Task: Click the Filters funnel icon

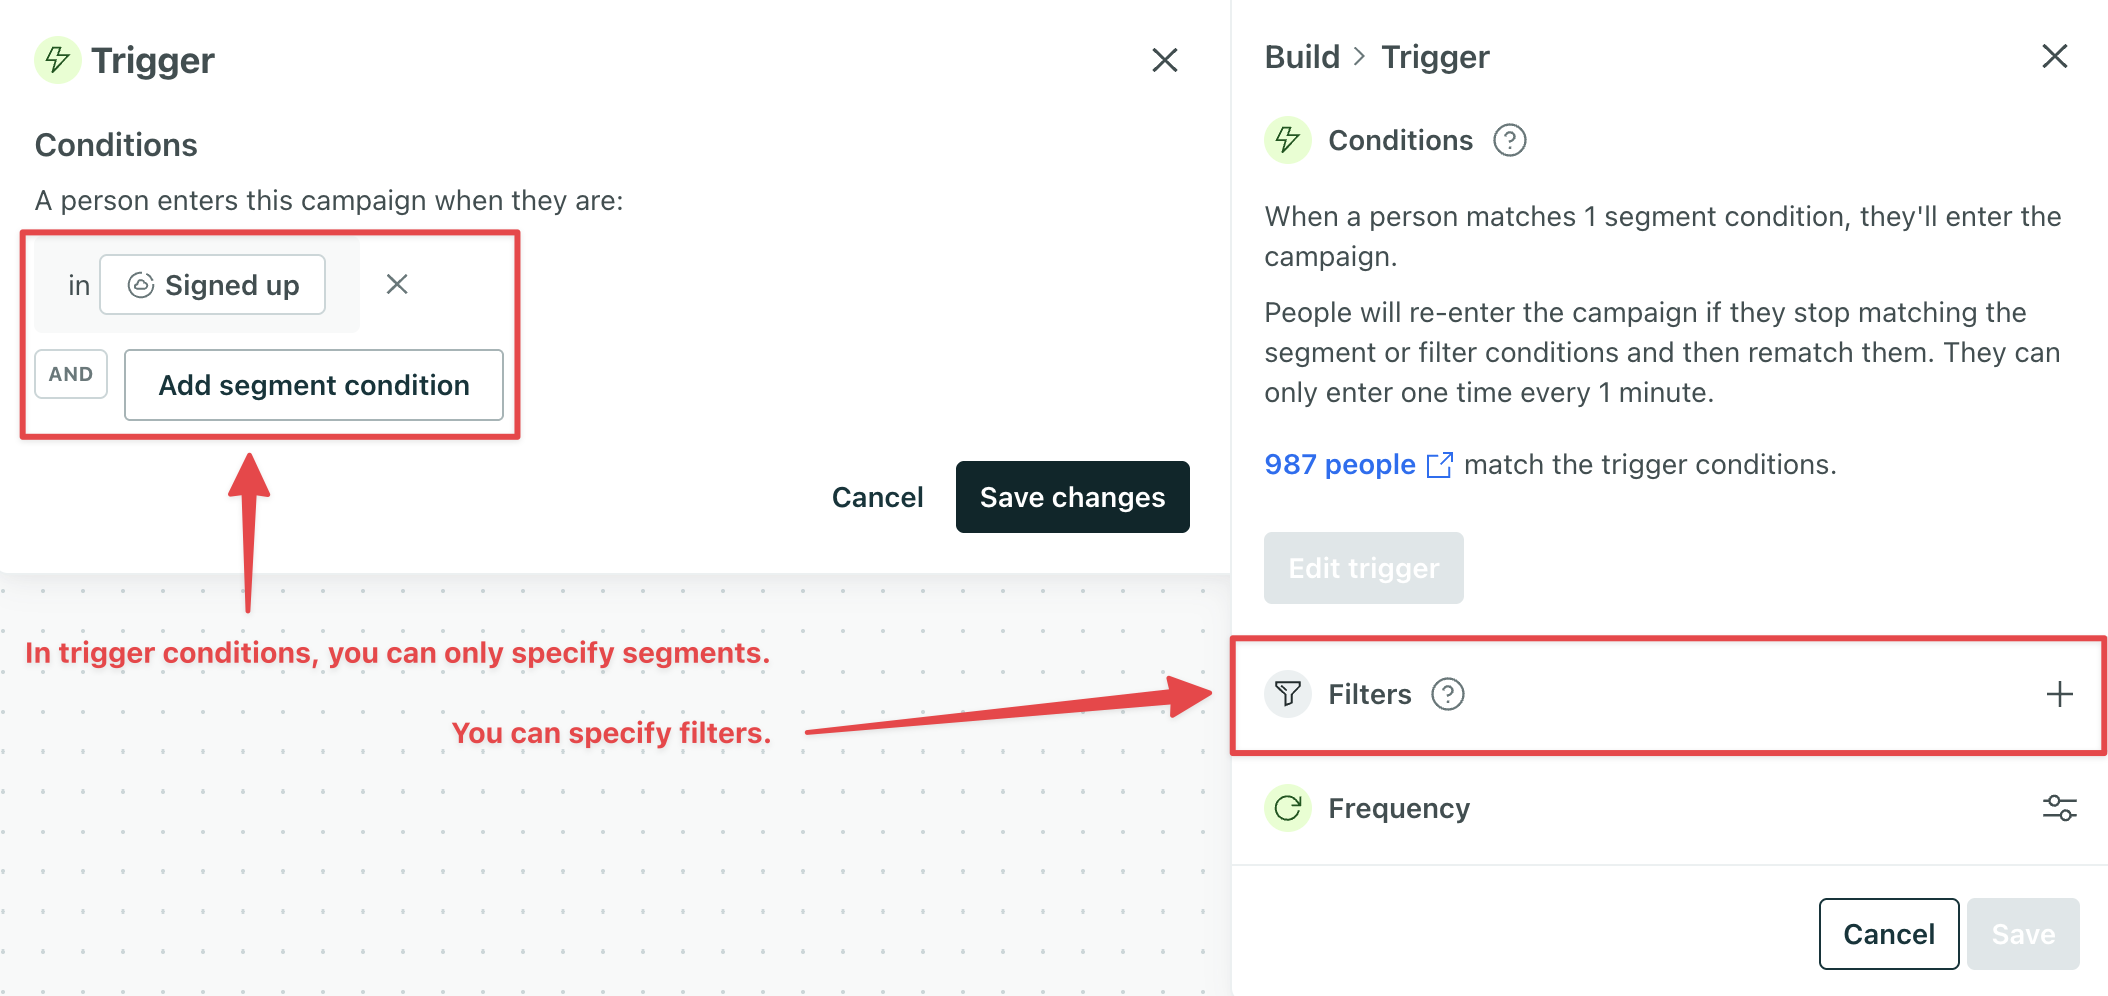Action: pos(1288,694)
